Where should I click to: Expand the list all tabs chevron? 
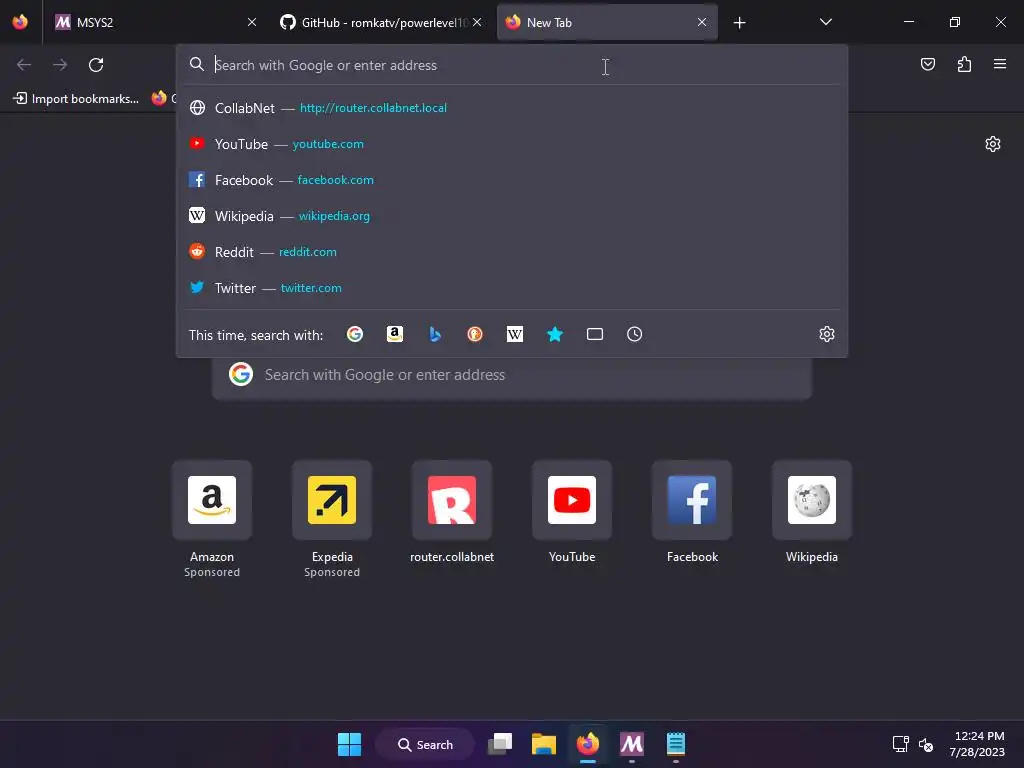click(x=825, y=22)
